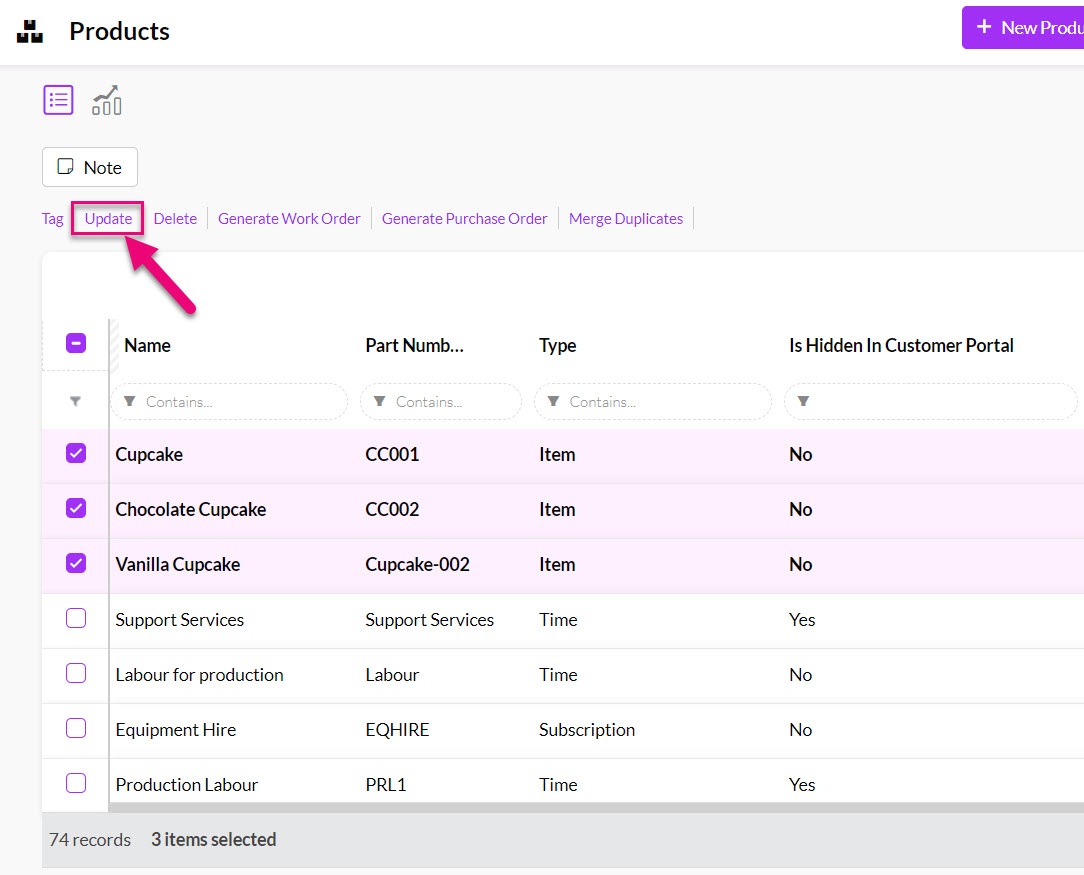Click the "PRL1" part number cell
The image size is (1084, 875).
[x=386, y=784]
